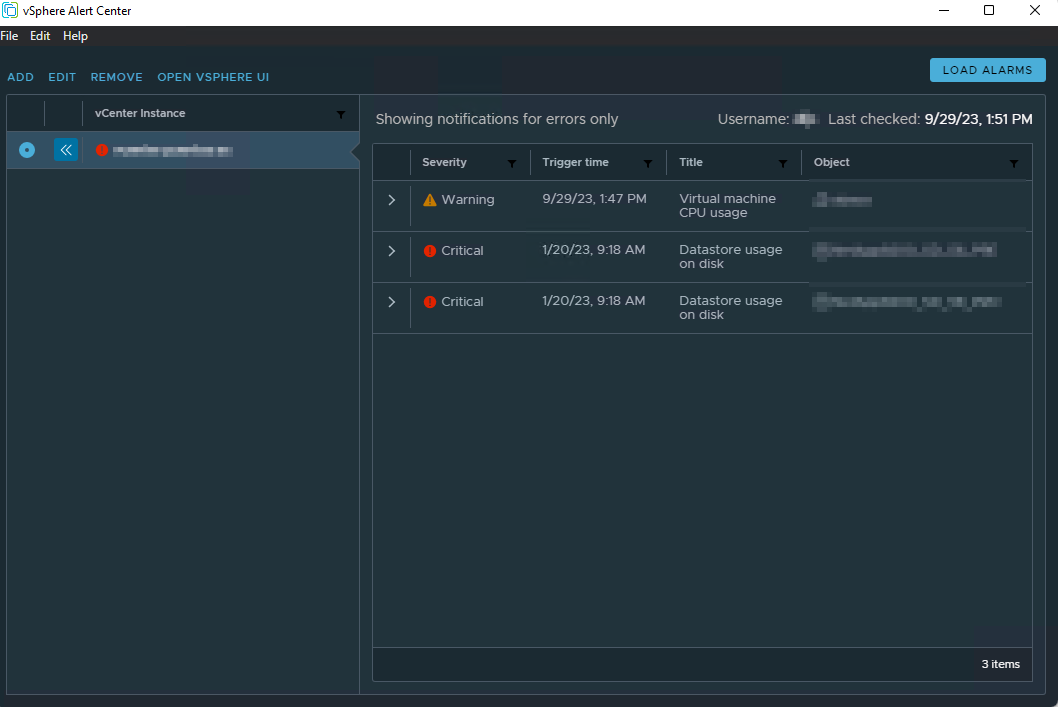Expand the Virtual machine CPU usage row
Screen dimensions: 1058x707
coord(391,200)
